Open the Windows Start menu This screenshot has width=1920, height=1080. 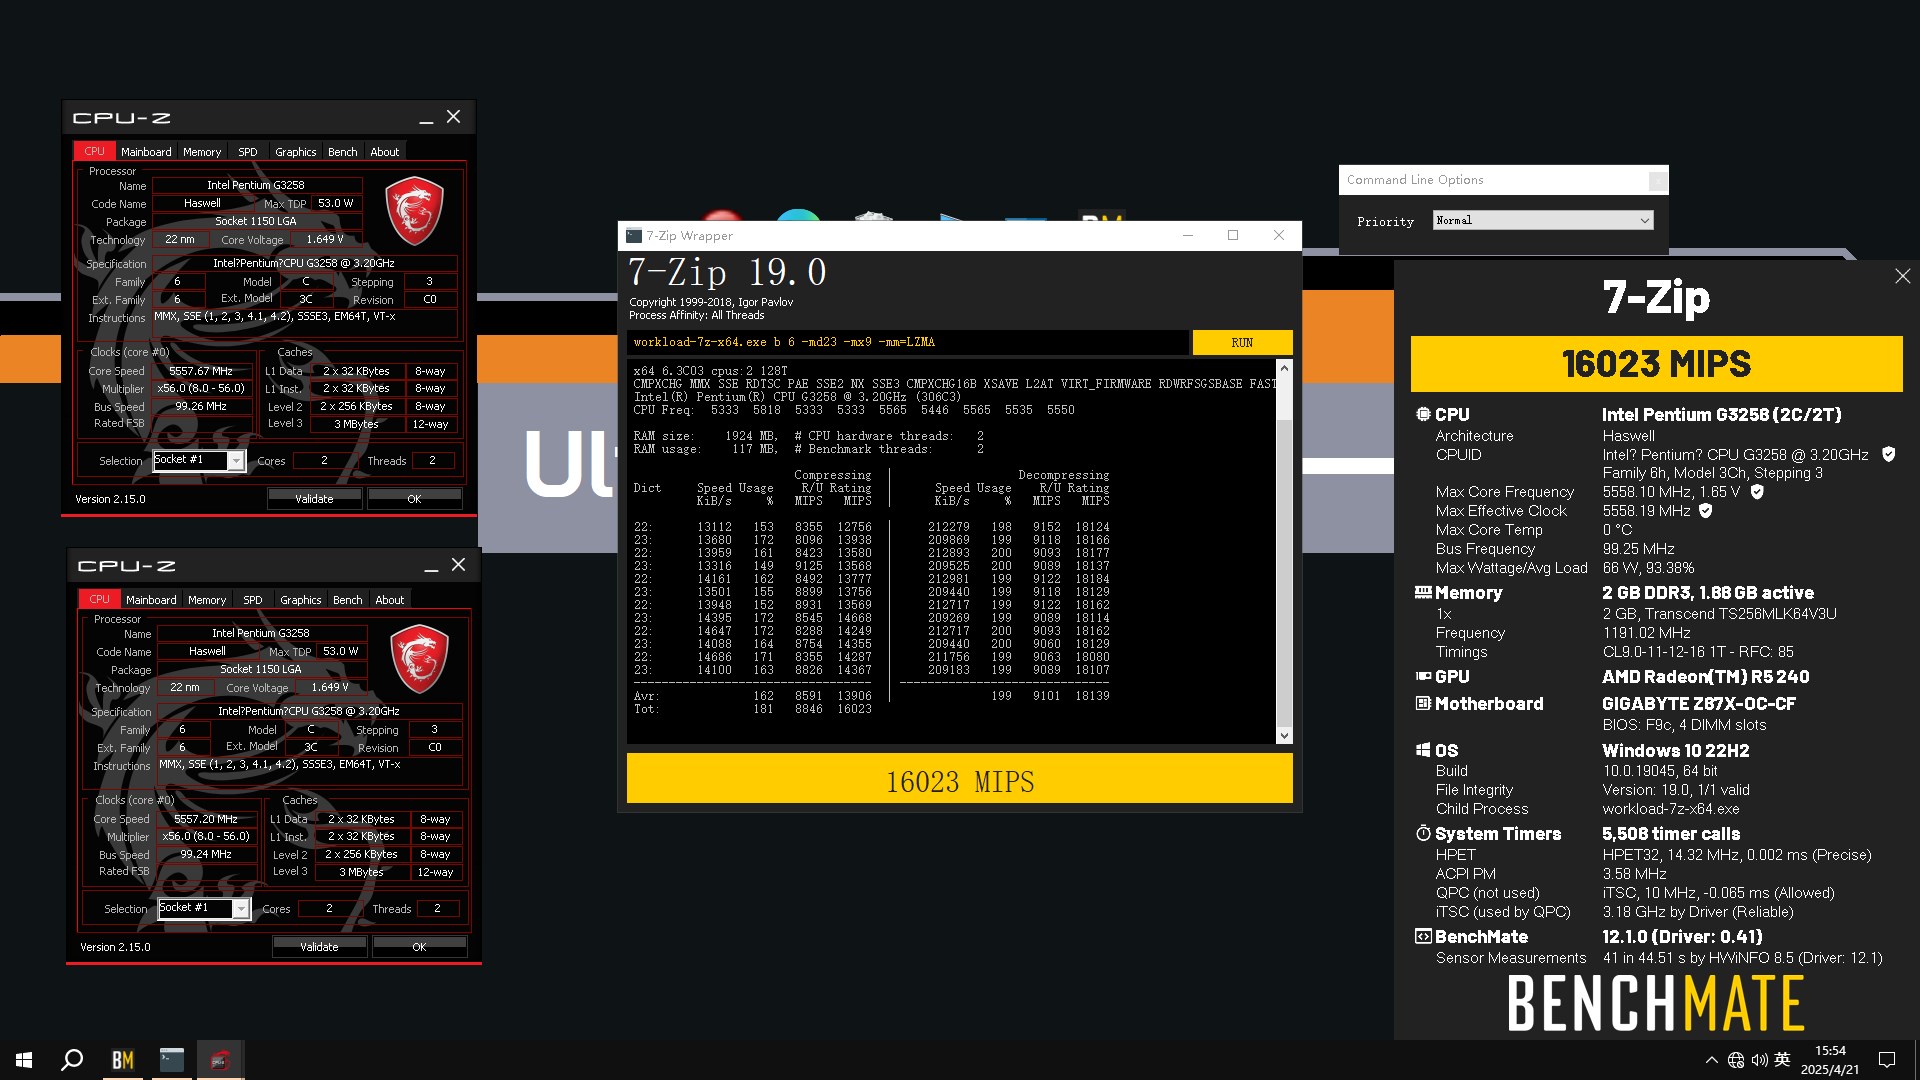click(x=24, y=1060)
